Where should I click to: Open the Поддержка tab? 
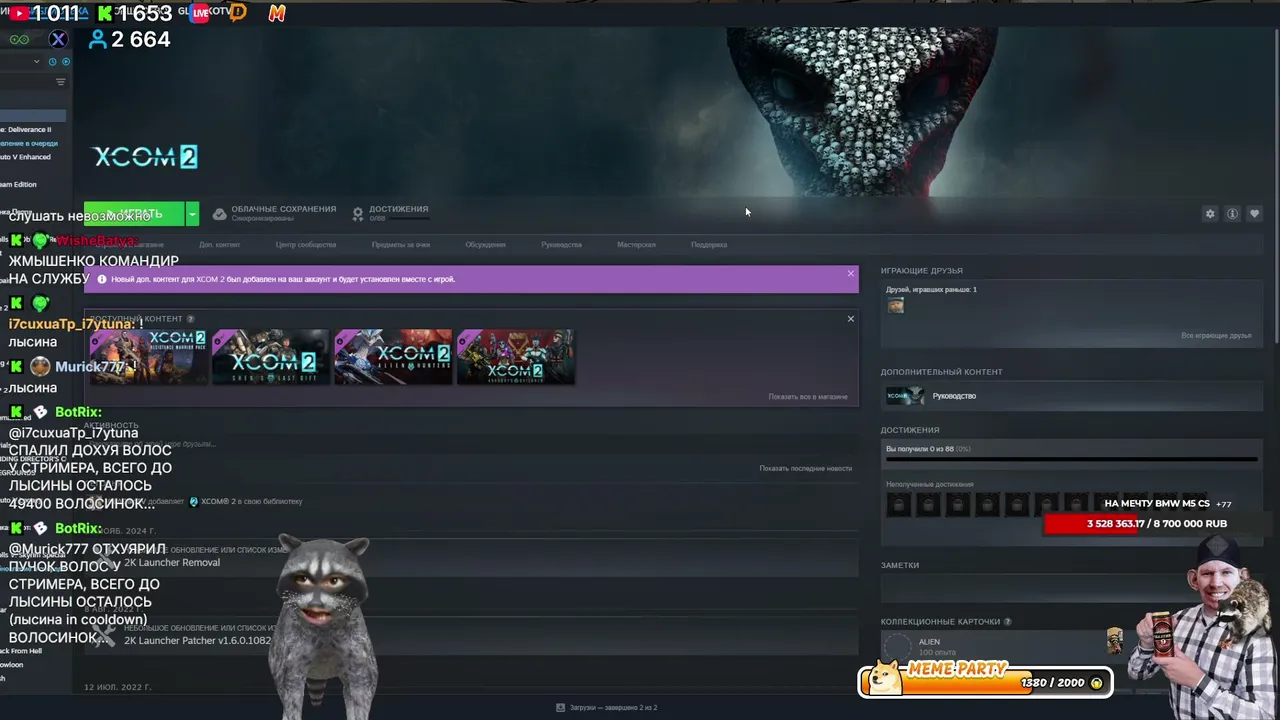point(709,245)
